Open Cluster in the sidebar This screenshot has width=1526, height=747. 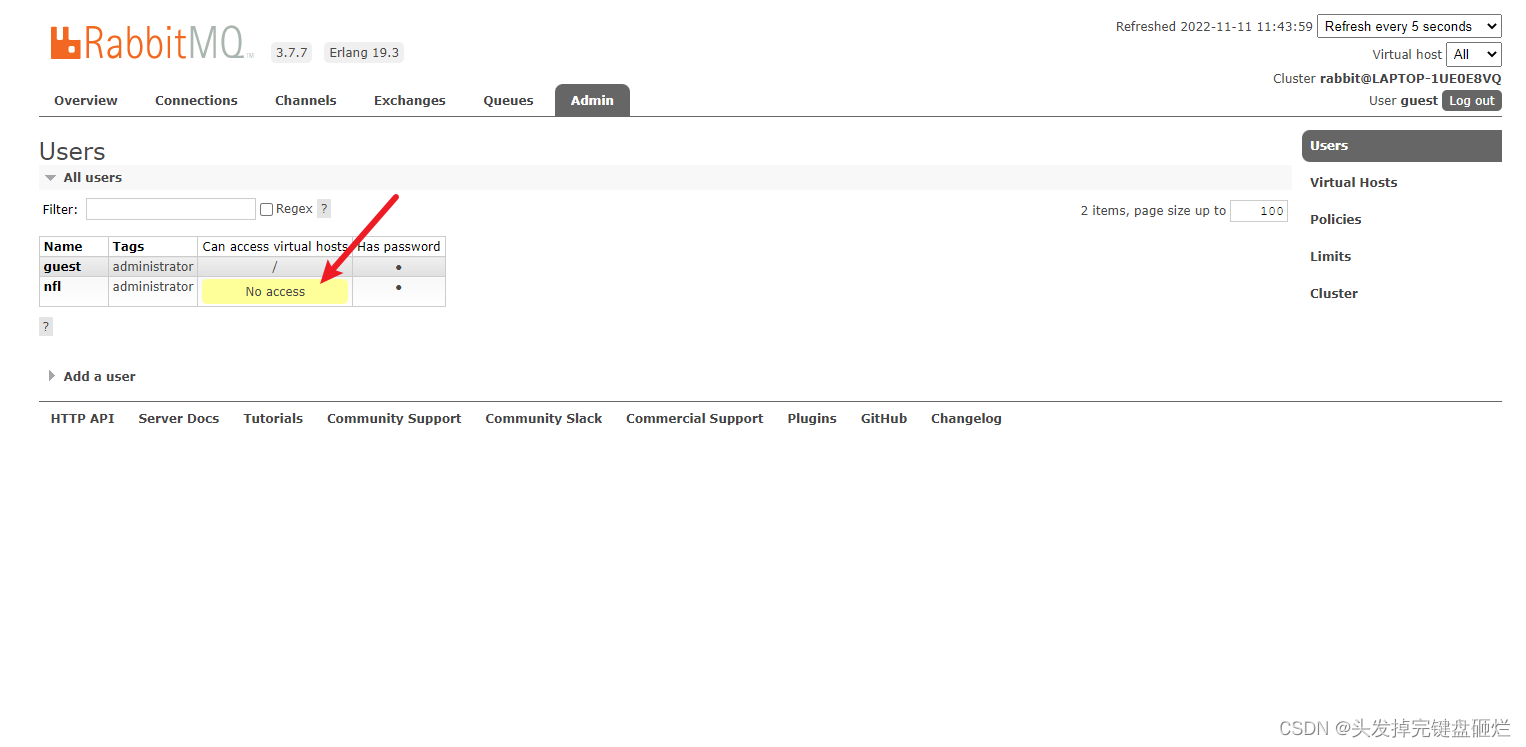coord(1334,293)
